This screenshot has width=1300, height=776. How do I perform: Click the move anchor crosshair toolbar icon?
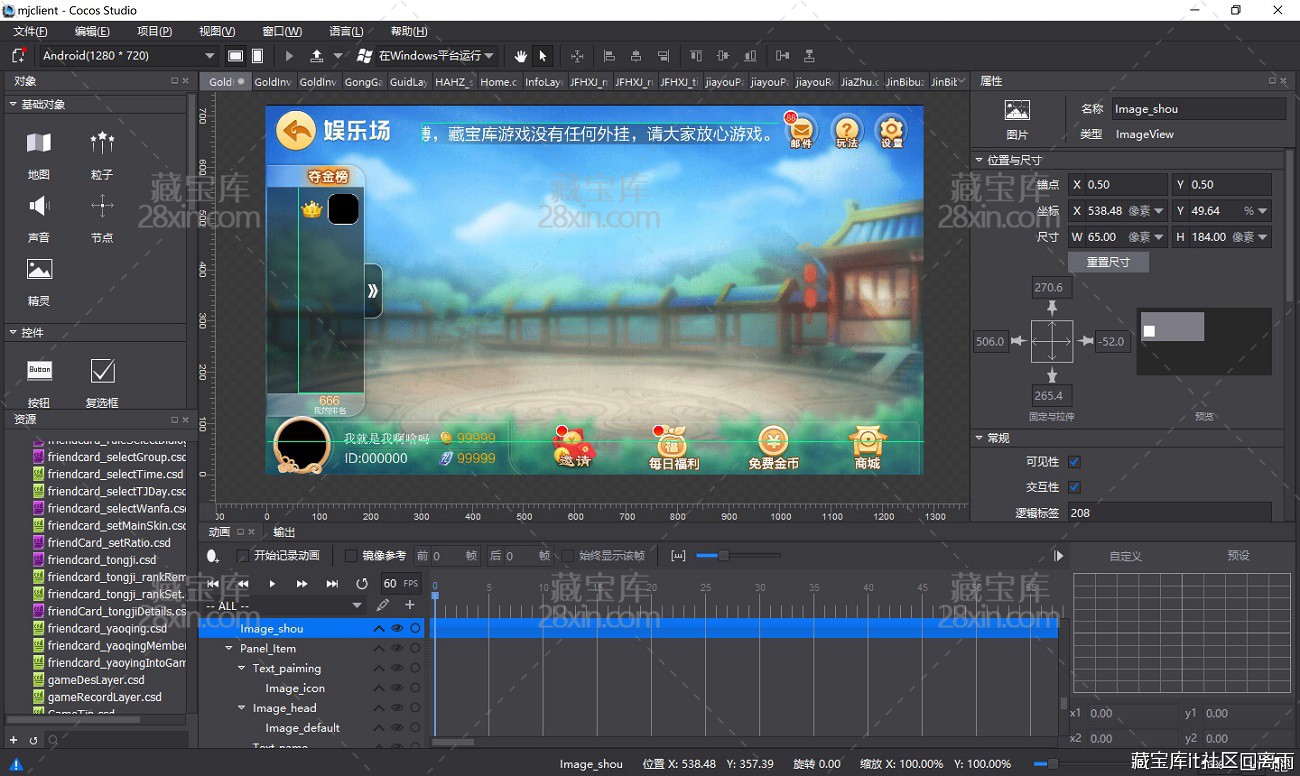coord(577,56)
